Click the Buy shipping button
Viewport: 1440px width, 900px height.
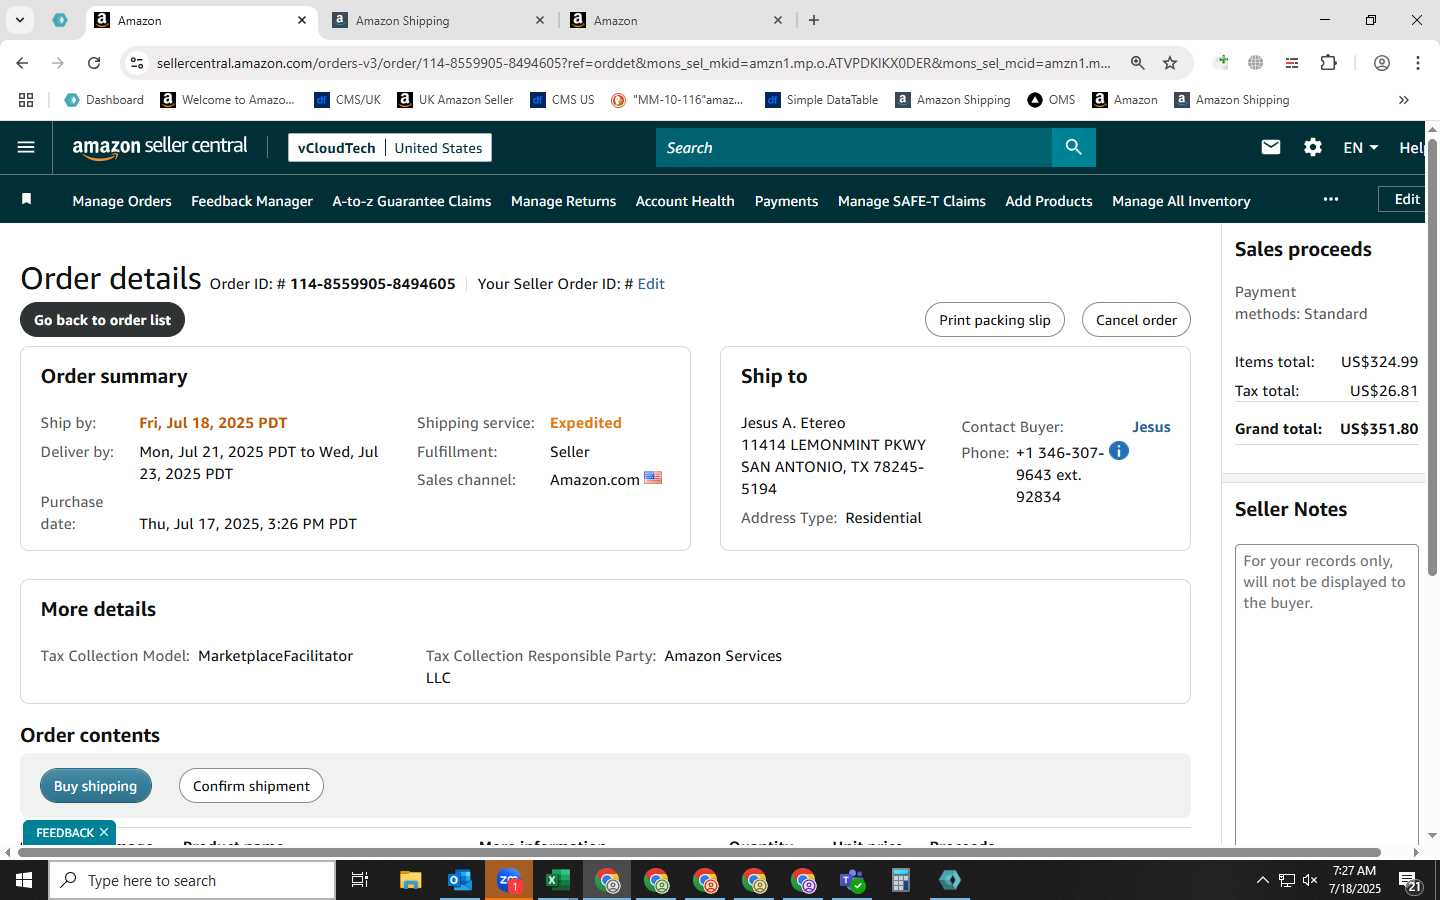pyautogui.click(x=95, y=786)
